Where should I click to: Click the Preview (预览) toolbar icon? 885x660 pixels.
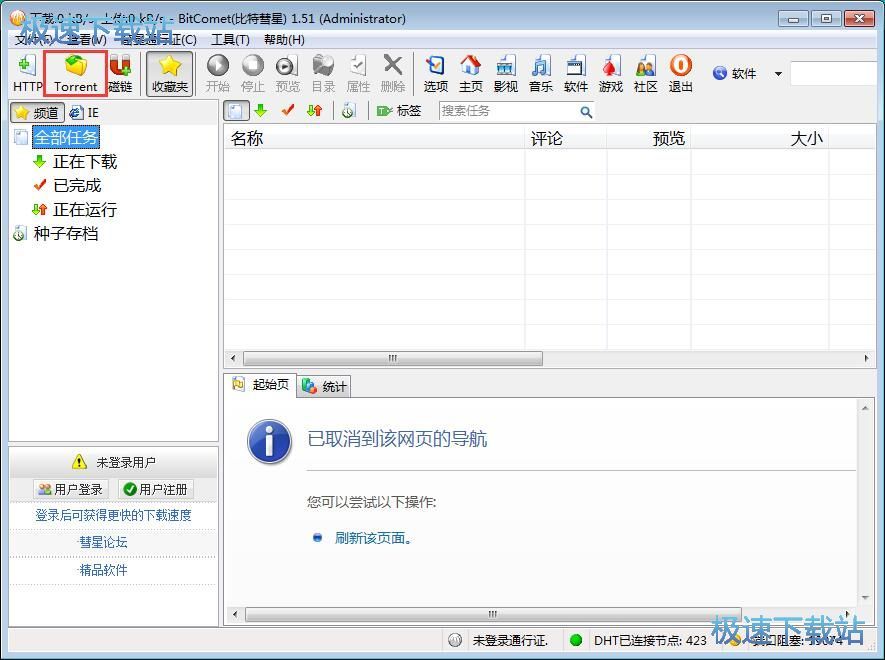pyautogui.click(x=287, y=73)
